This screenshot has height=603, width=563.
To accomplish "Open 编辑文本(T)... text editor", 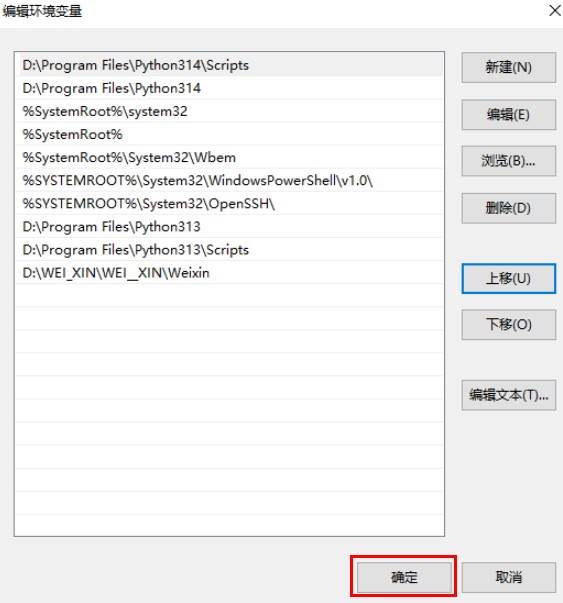I will (508, 395).
